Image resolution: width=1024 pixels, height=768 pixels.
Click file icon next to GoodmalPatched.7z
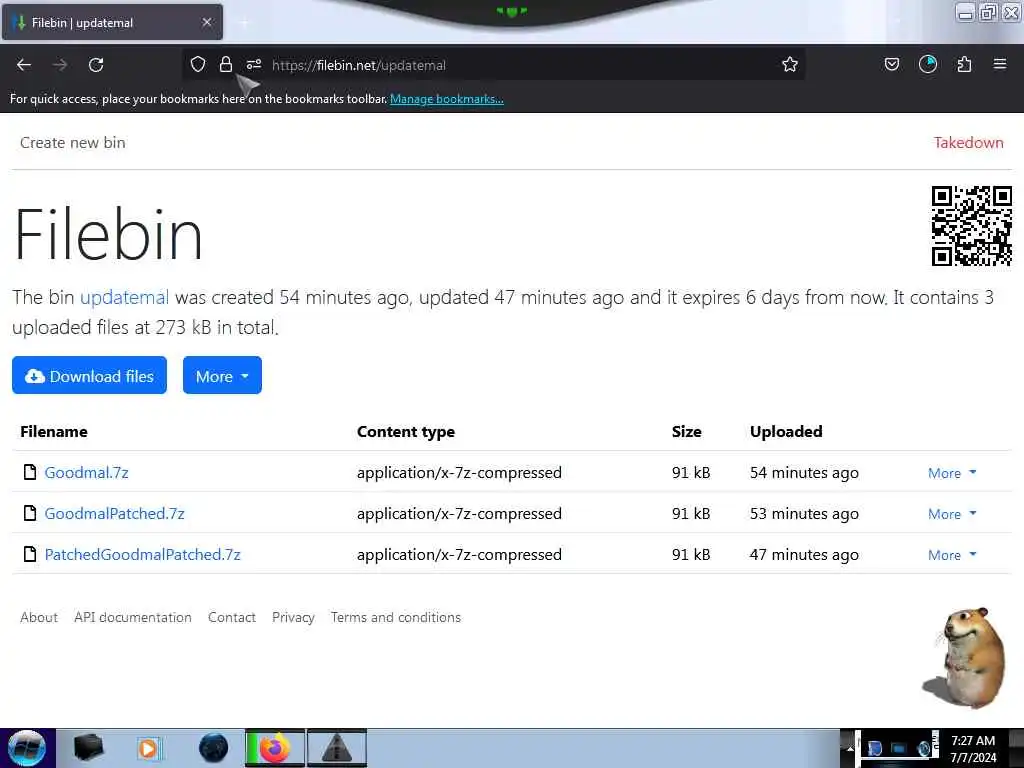[x=29, y=513]
